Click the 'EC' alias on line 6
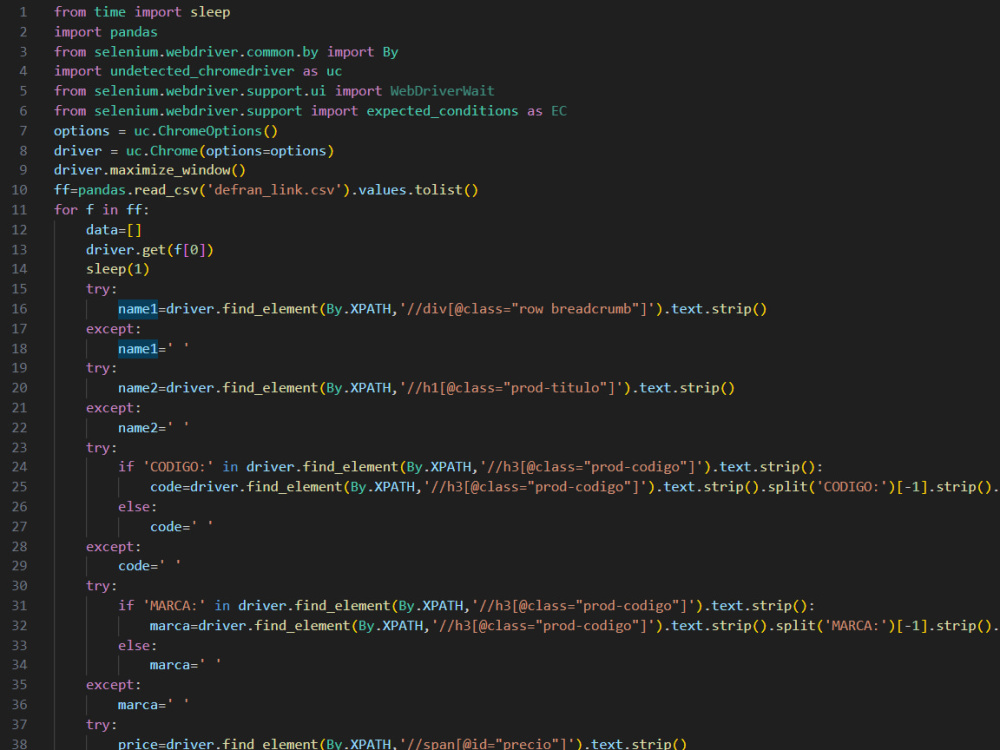The height and width of the screenshot is (750, 1000). [x=559, y=111]
